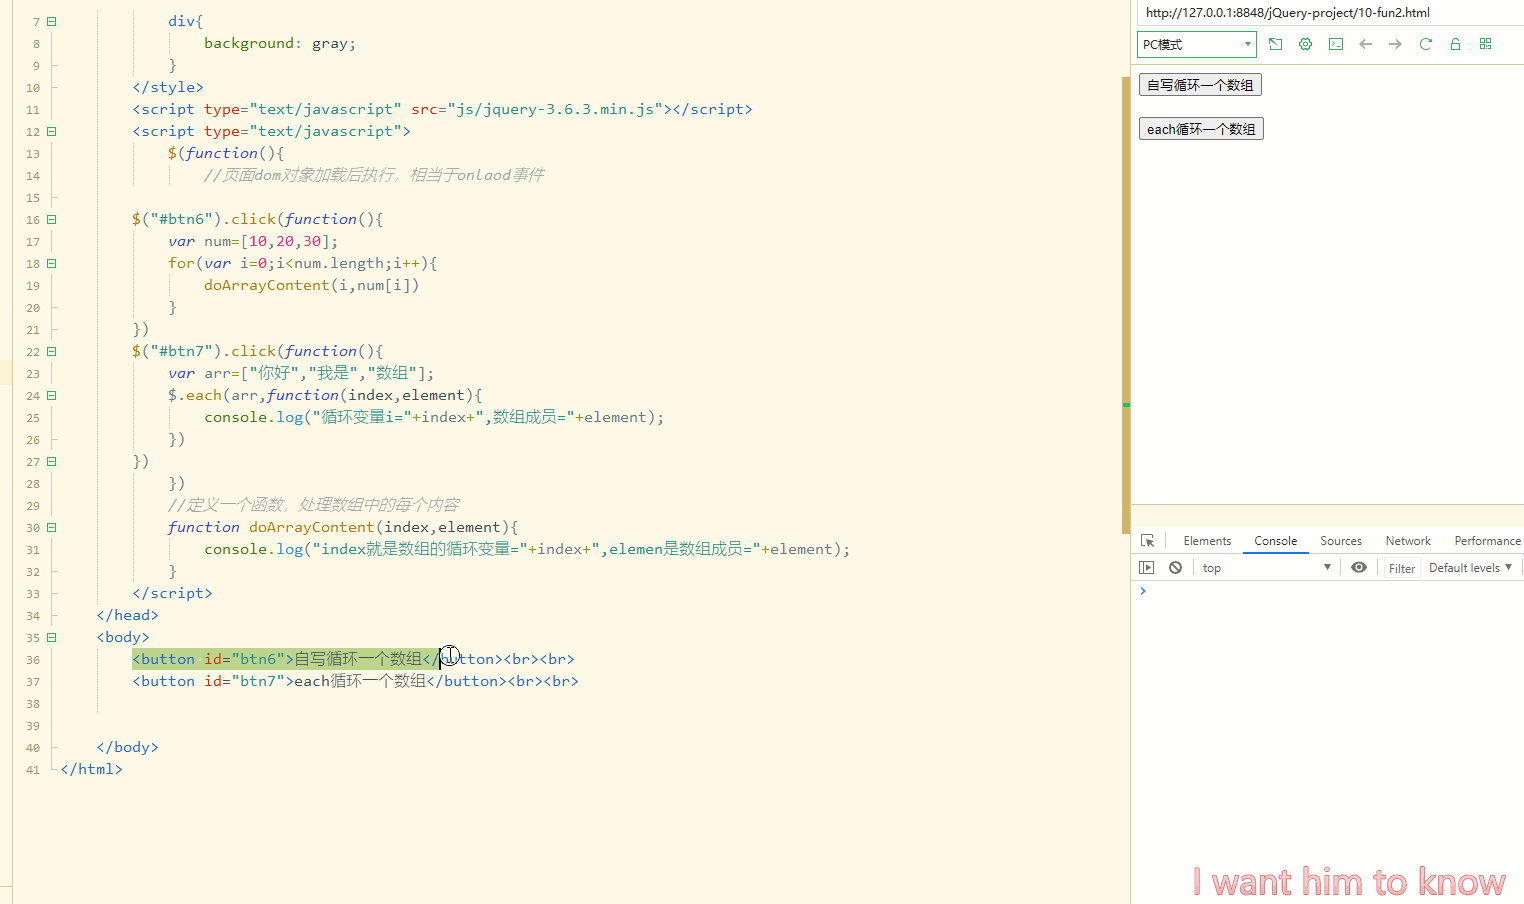Focus the console Filter field
1524x904 pixels.
click(1402, 568)
